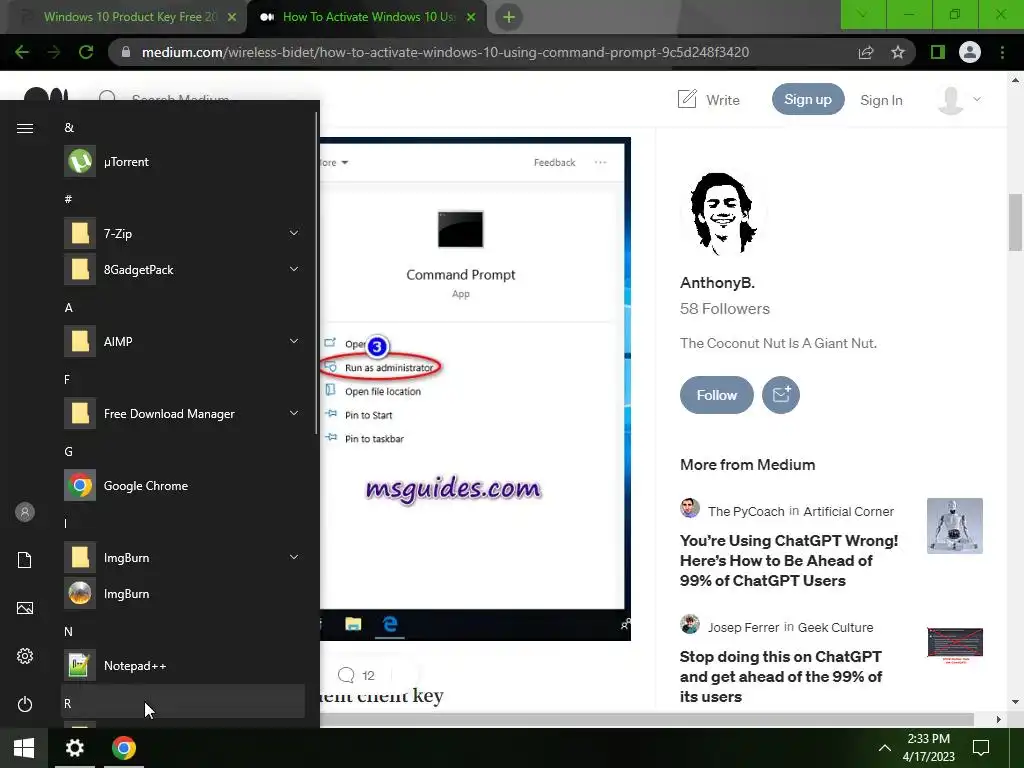The height and width of the screenshot is (768, 1024).
Task: Open robot thumbnail of ChatGPT article
Action: tap(955, 526)
